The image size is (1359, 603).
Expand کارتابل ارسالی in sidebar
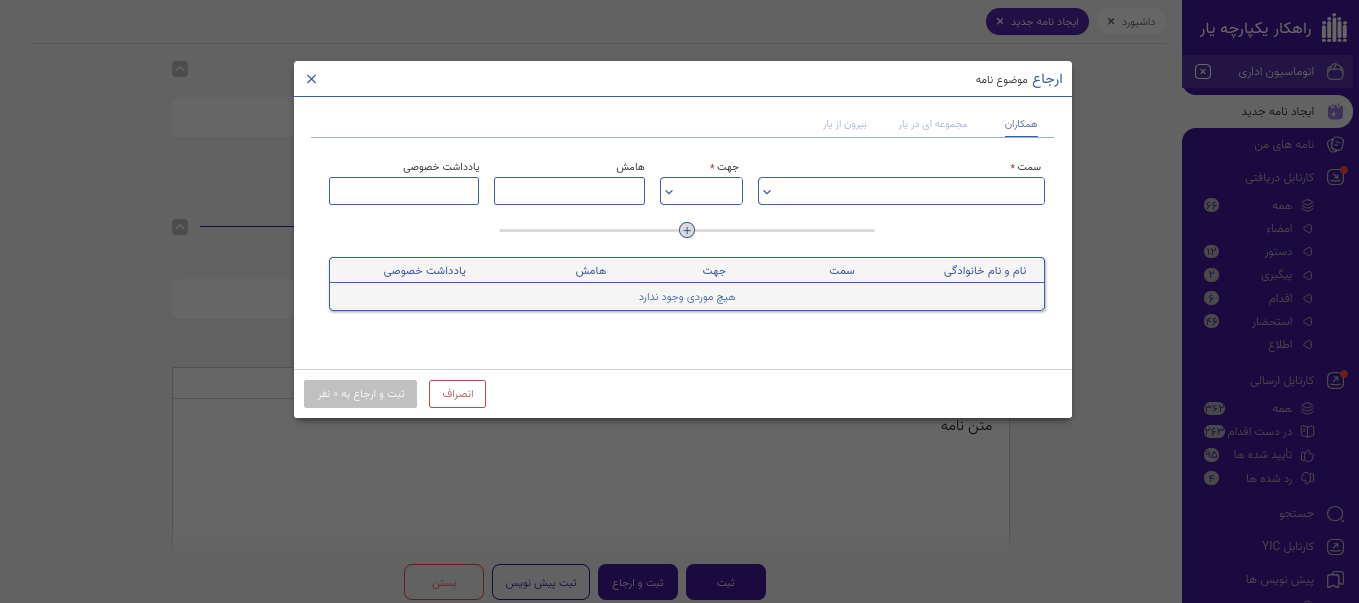1282,381
